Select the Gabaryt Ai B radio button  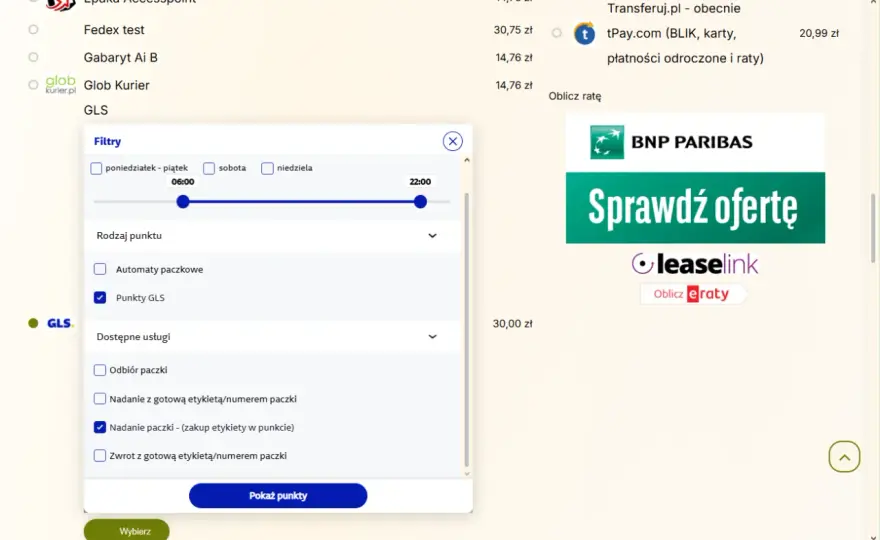tap(33, 57)
